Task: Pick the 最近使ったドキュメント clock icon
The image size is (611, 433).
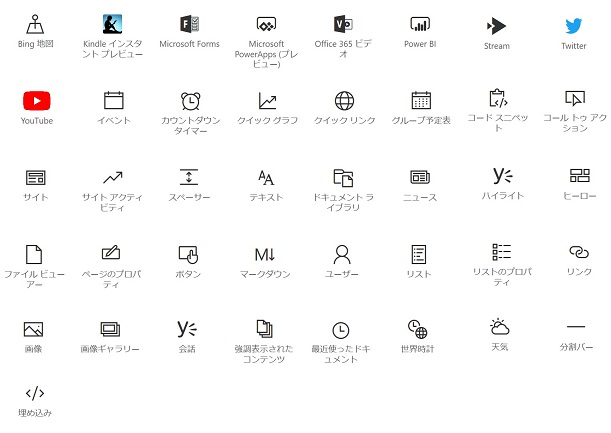Action: (341, 330)
